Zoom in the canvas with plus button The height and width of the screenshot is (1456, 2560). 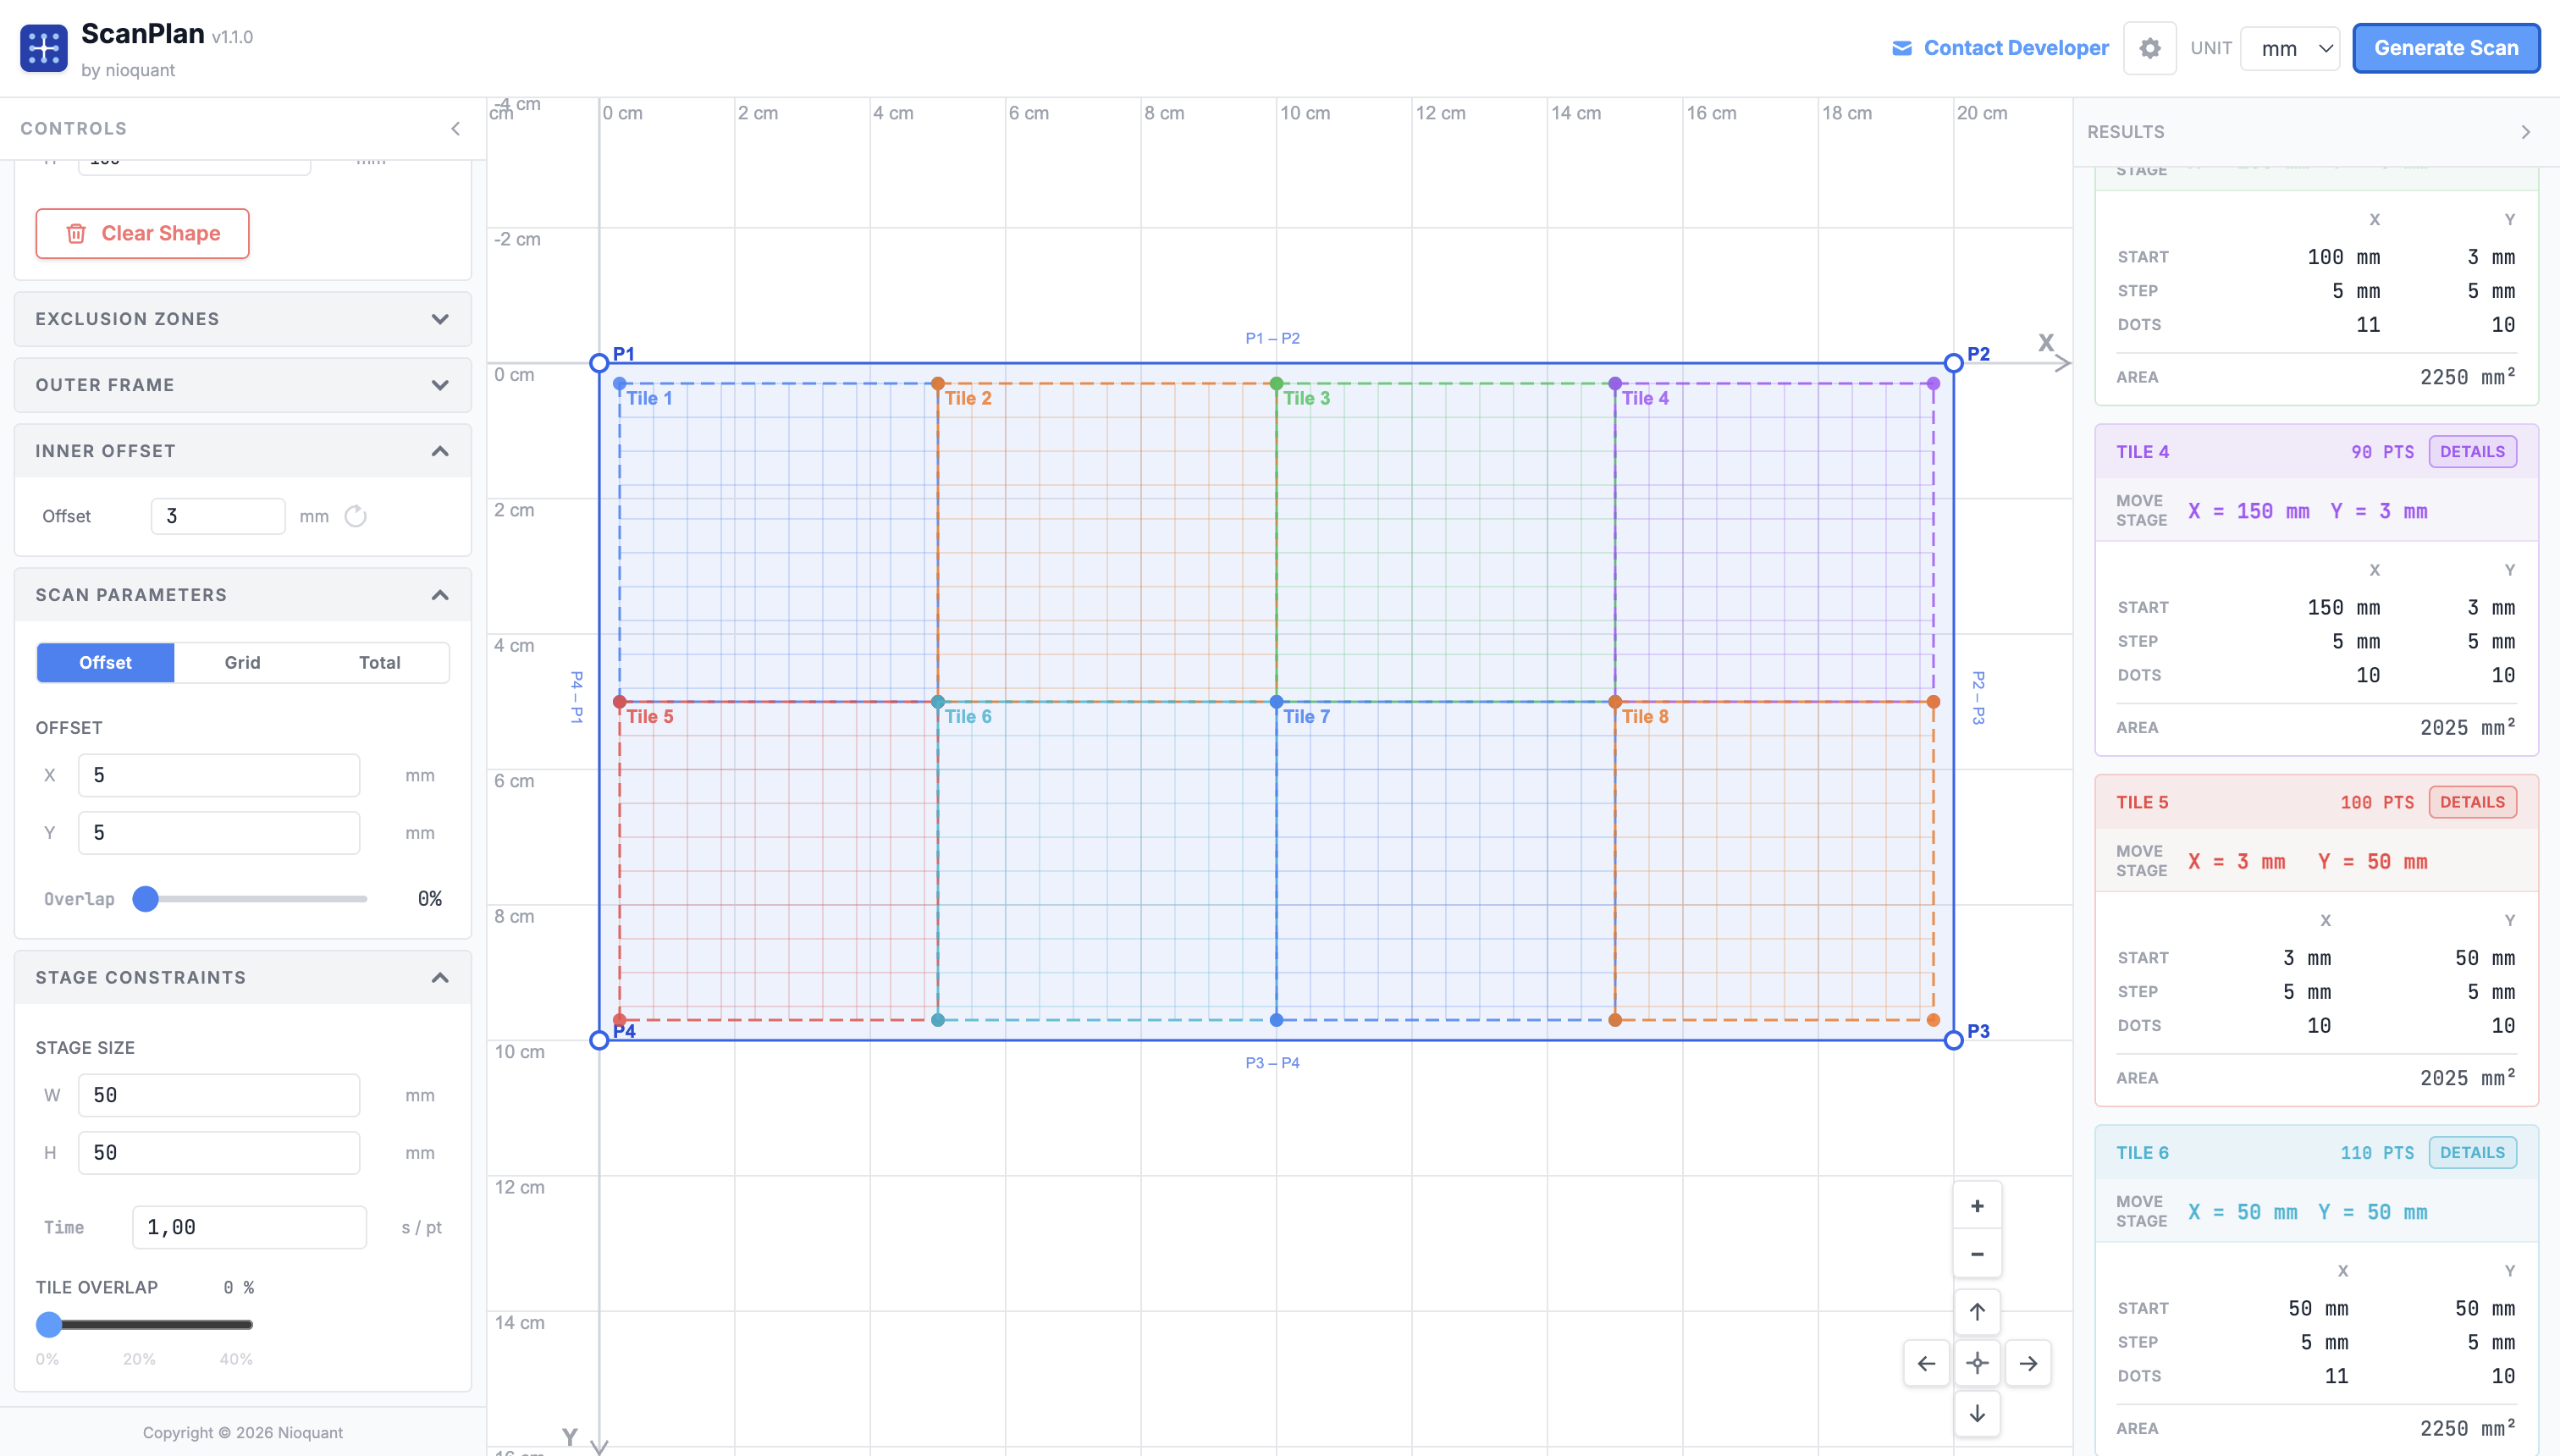1977,1206
